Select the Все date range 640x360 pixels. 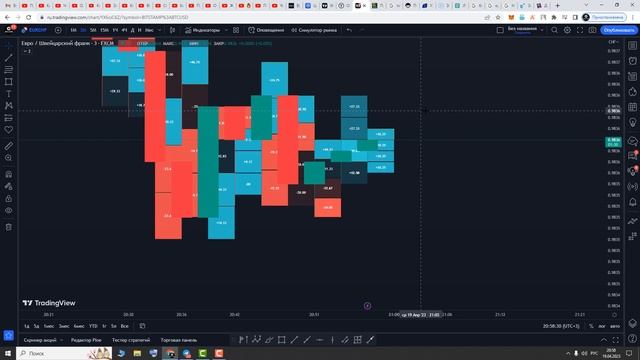click(124, 326)
